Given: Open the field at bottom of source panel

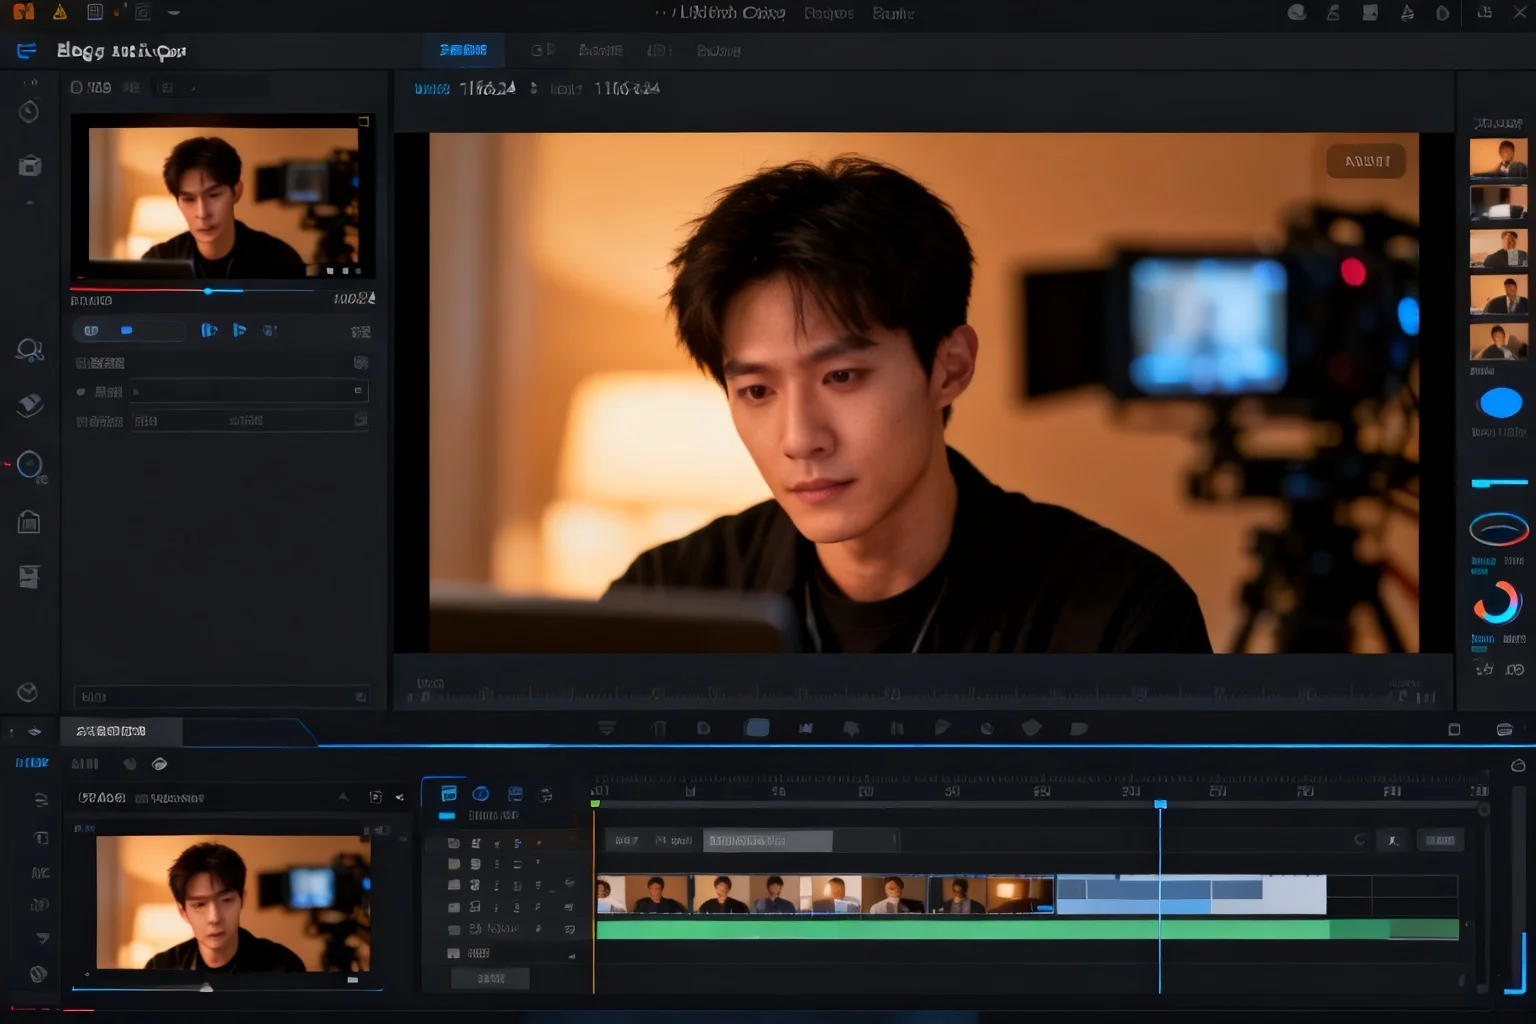Looking at the screenshot, I should pos(223,696).
